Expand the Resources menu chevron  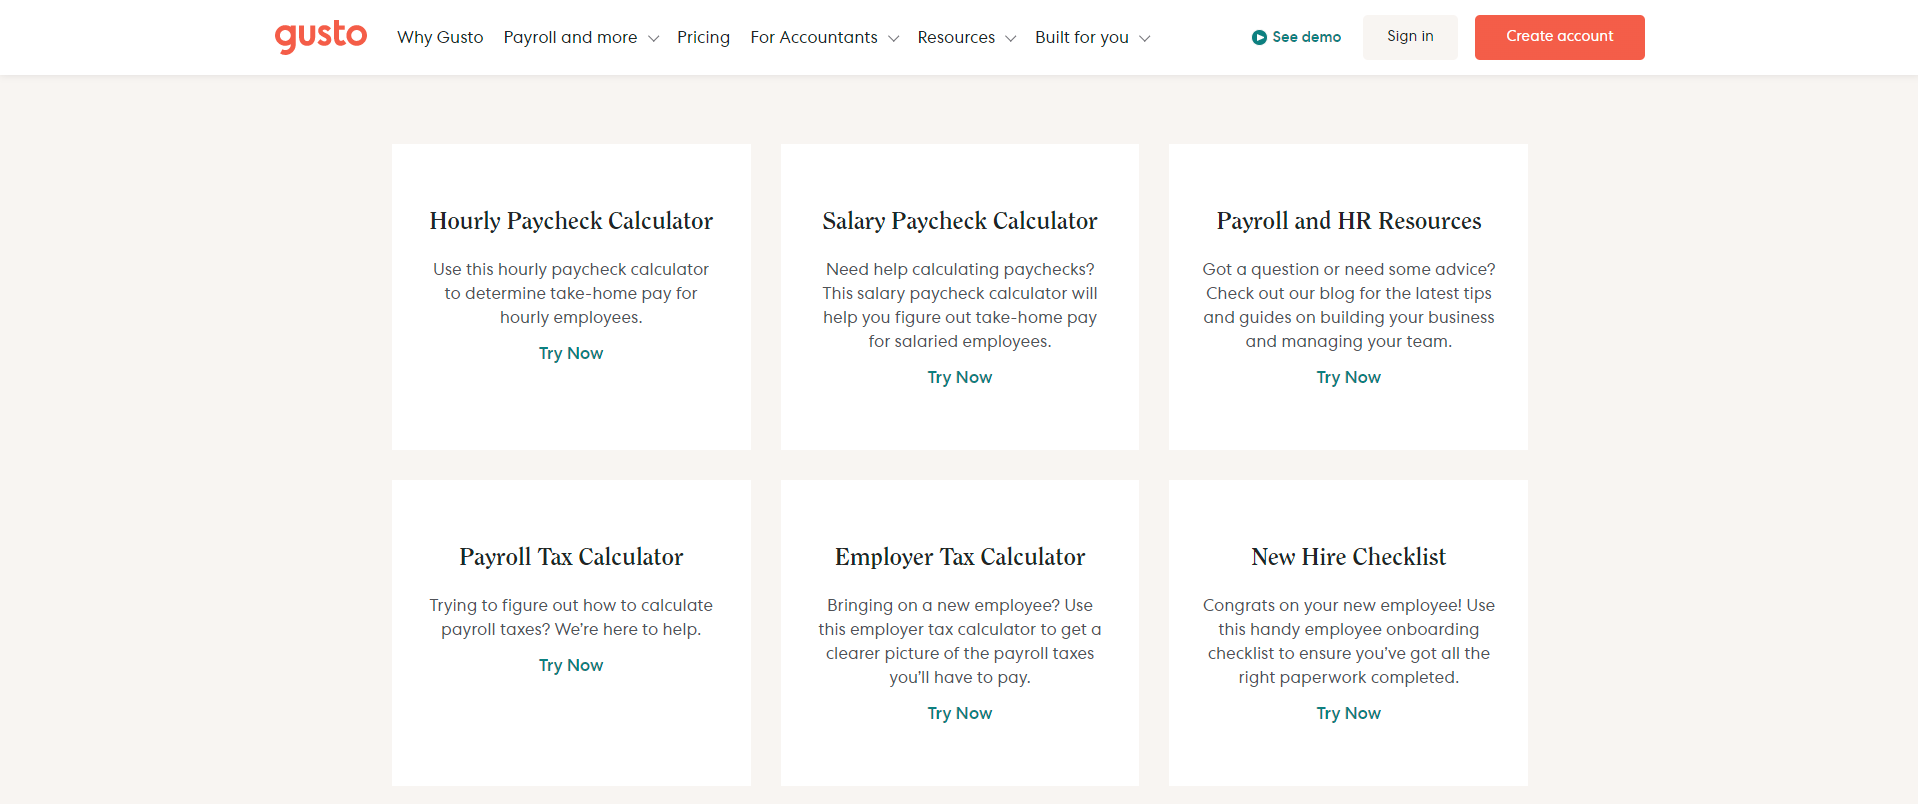[x=1011, y=38]
